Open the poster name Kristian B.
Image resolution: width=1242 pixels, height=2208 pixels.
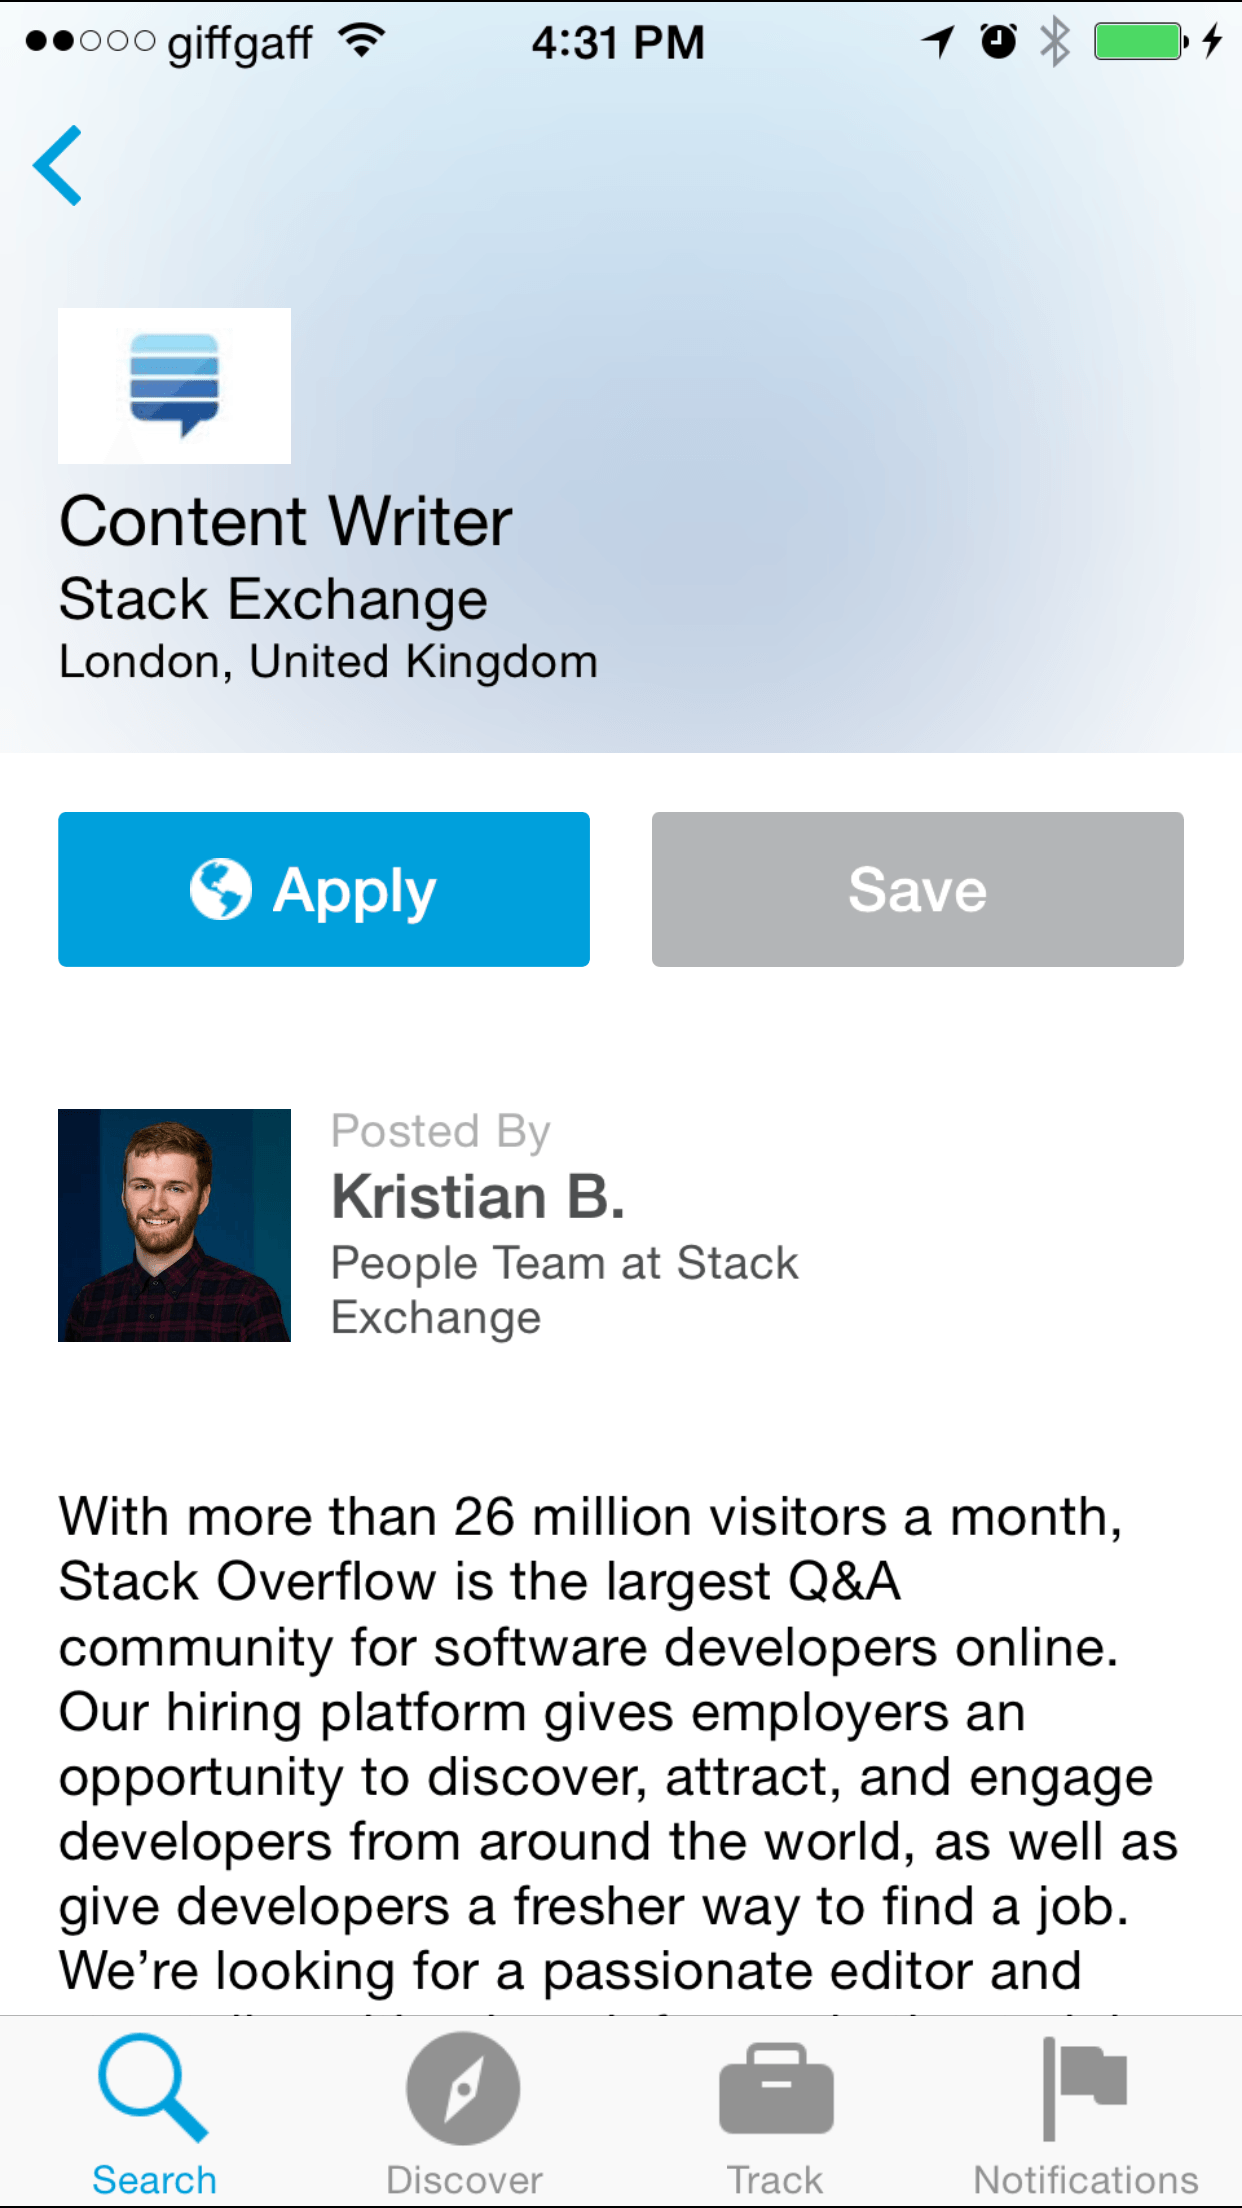click(478, 1196)
